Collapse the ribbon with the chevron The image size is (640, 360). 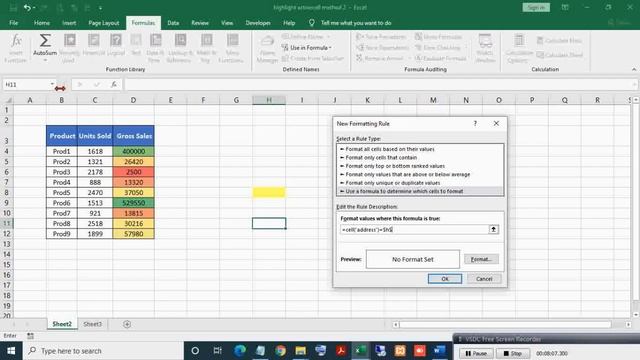(634, 69)
